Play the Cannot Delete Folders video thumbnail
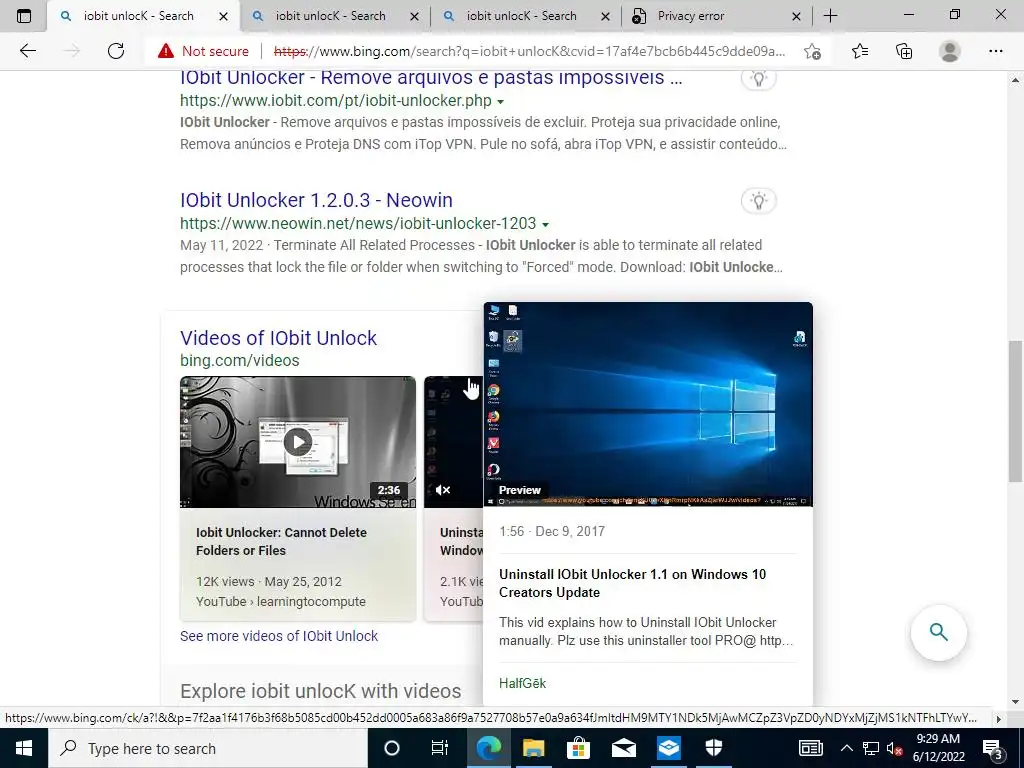 pyautogui.click(x=298, y=442)
